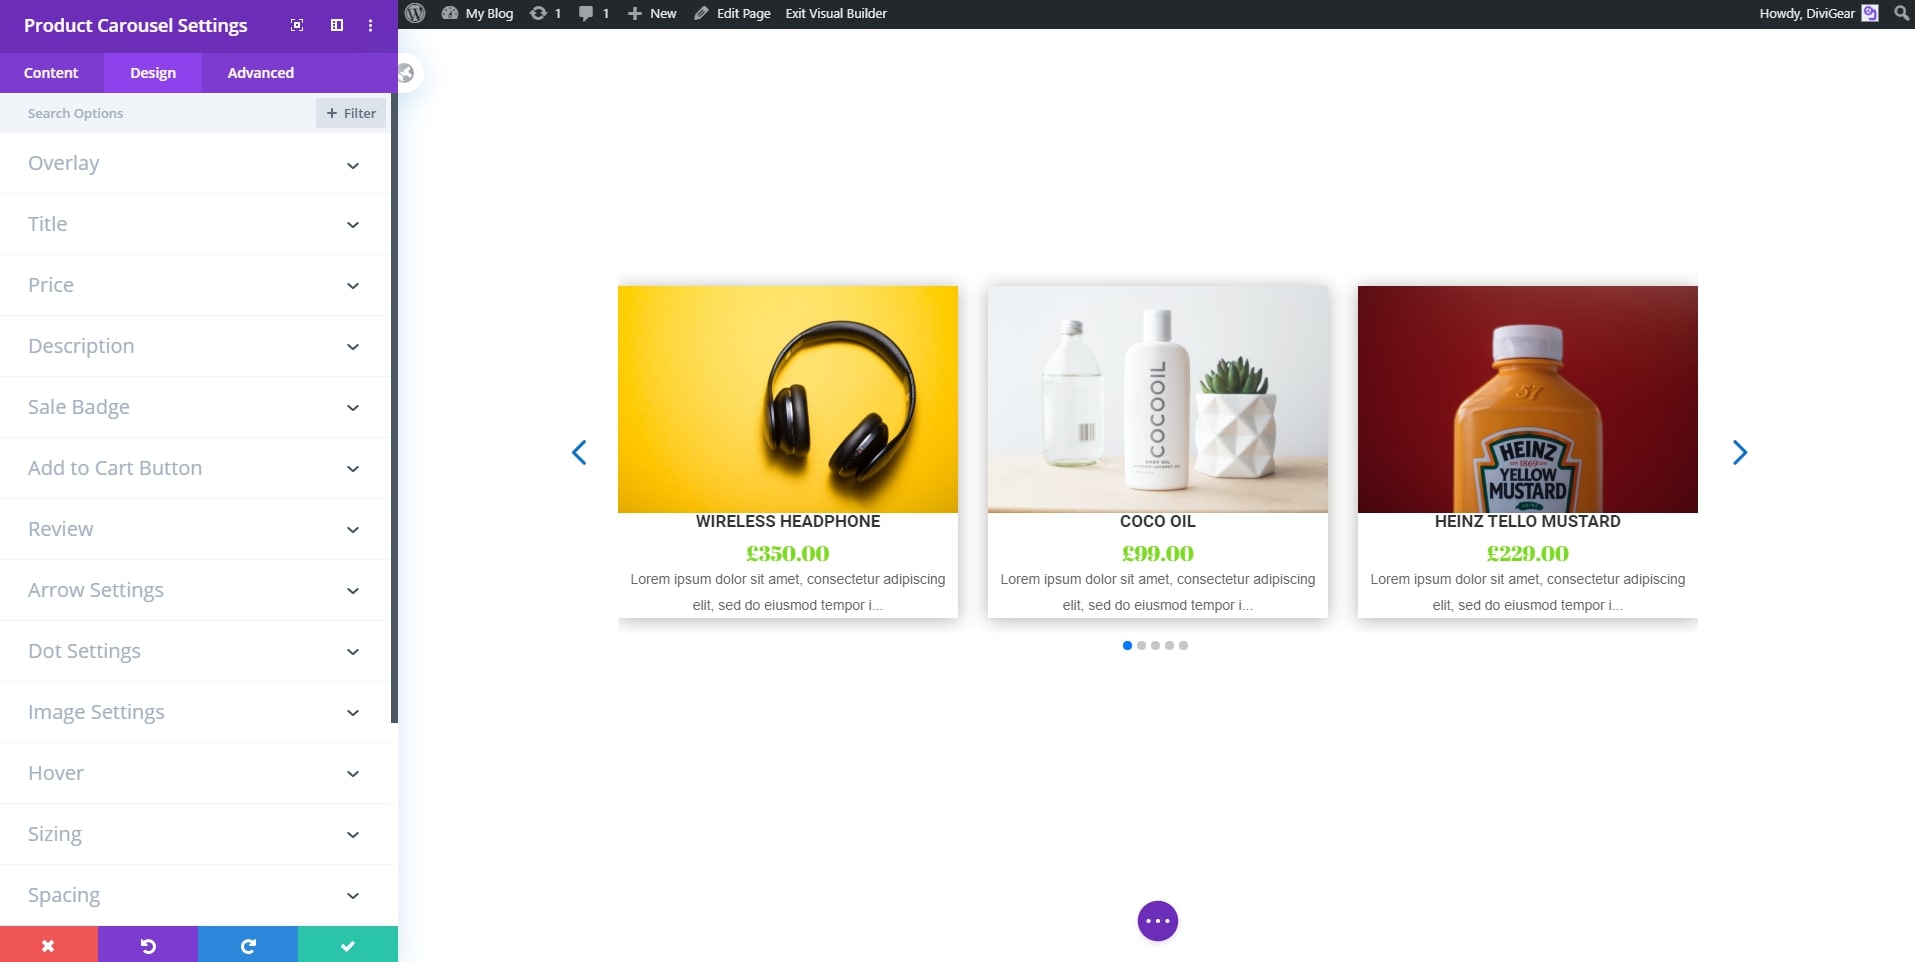Click the settings panel scrollbar
This screenshot has height=962, width=1915.
[x=394, y=408]
